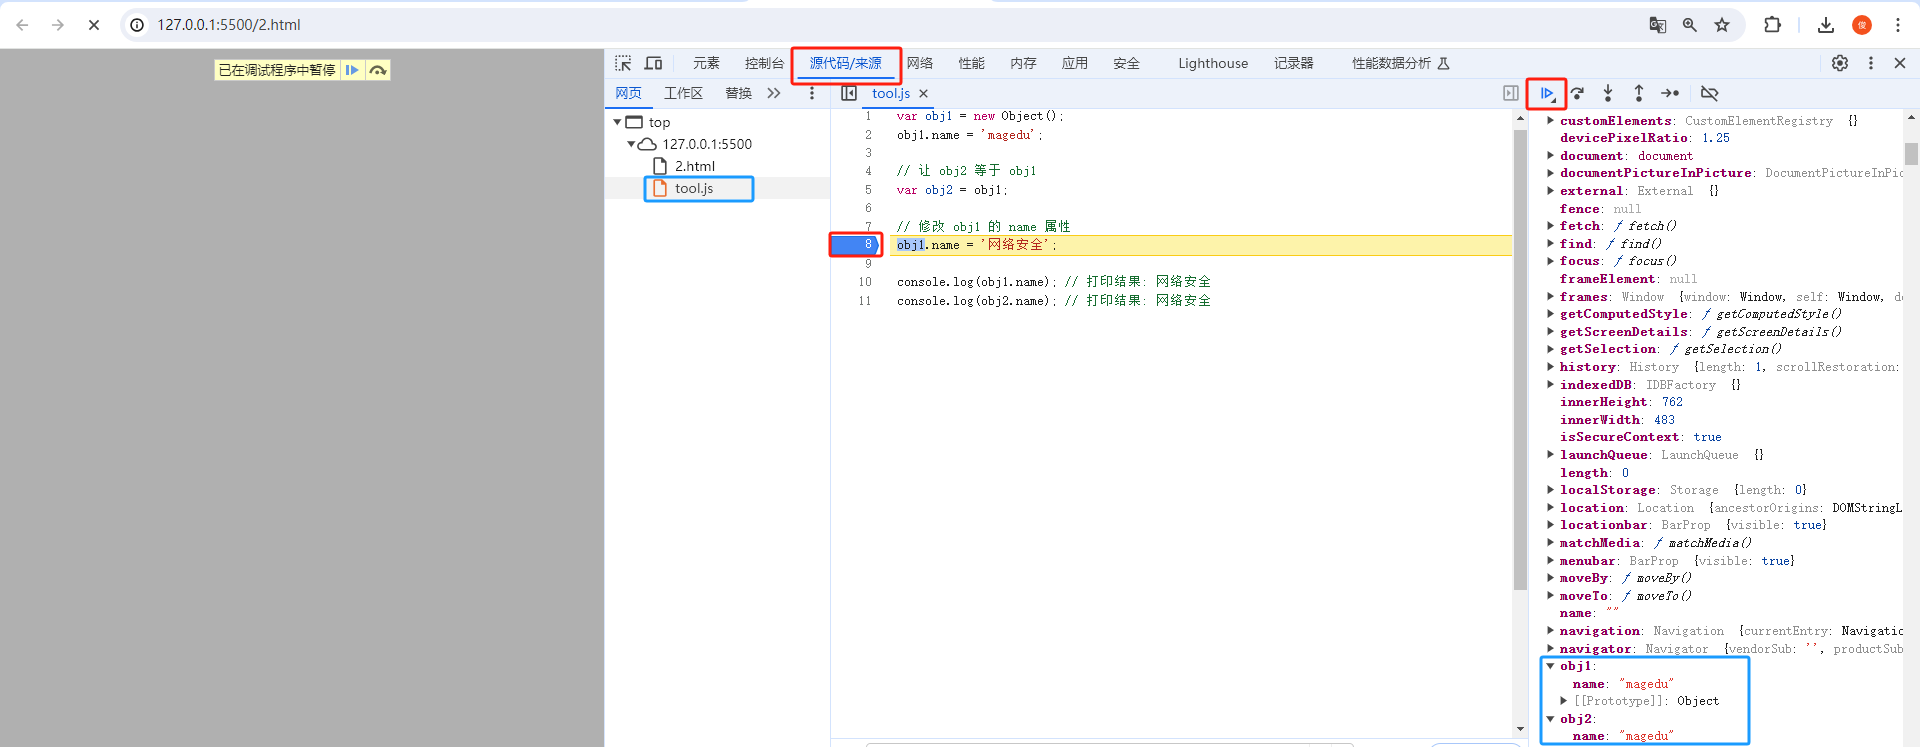Open DevTools customize three-dot menu
The width and height of the screenshot is (1920, 747).
1871,63
